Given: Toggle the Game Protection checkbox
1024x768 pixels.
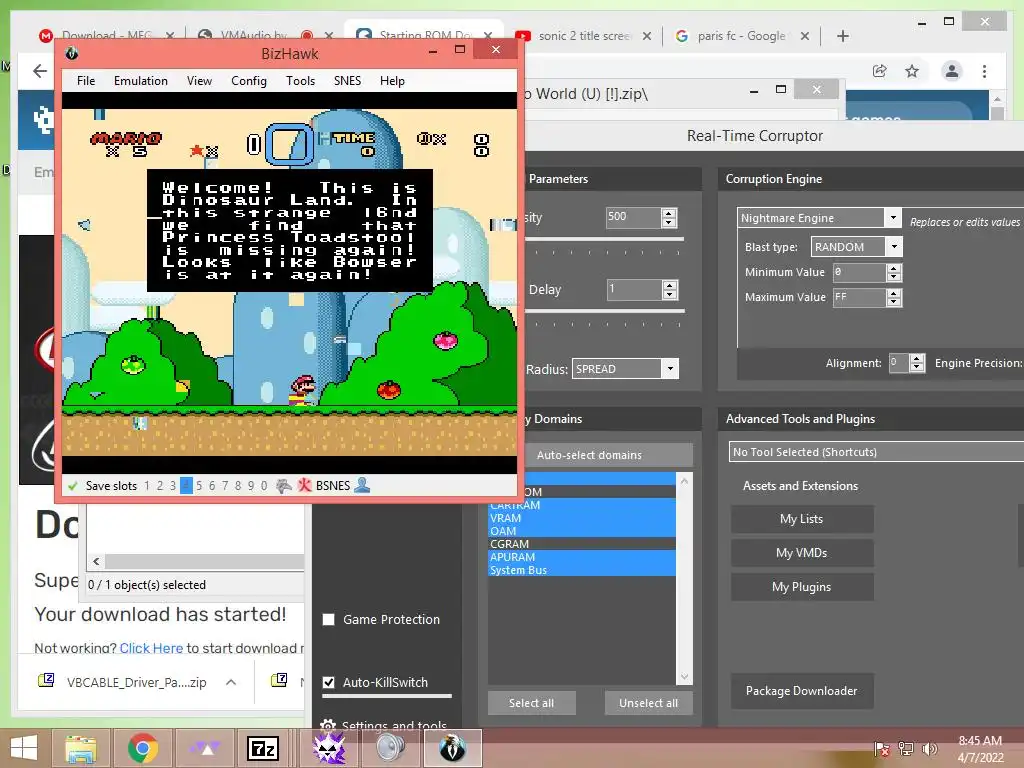Looking at the screenshot, I should tap(328, 619).
